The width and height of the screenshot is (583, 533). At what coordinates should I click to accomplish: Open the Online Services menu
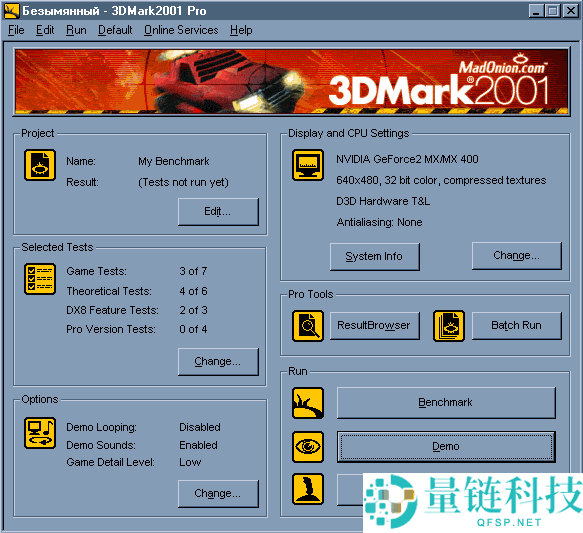click(181, 30)
